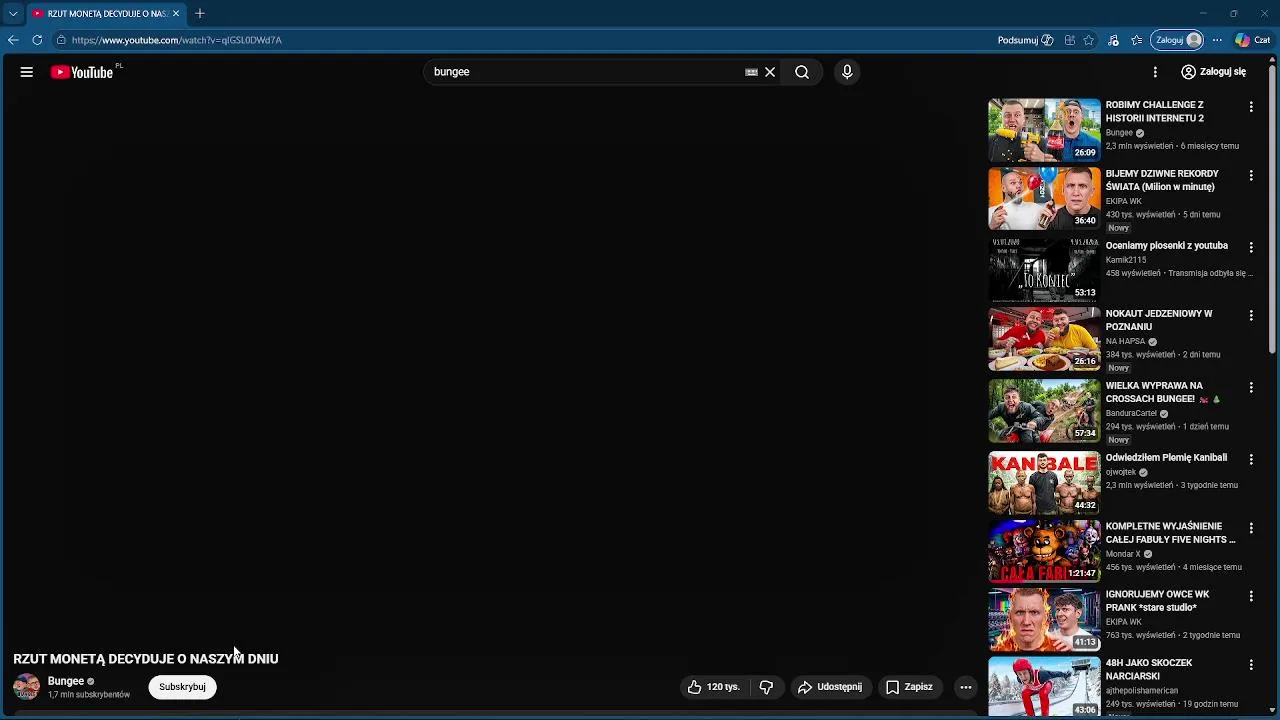The image size is (1280, 720).
Task: Open the NOKAUT JEDZENIOWY W POZNANIU thumbnail
Action: 1044,338
